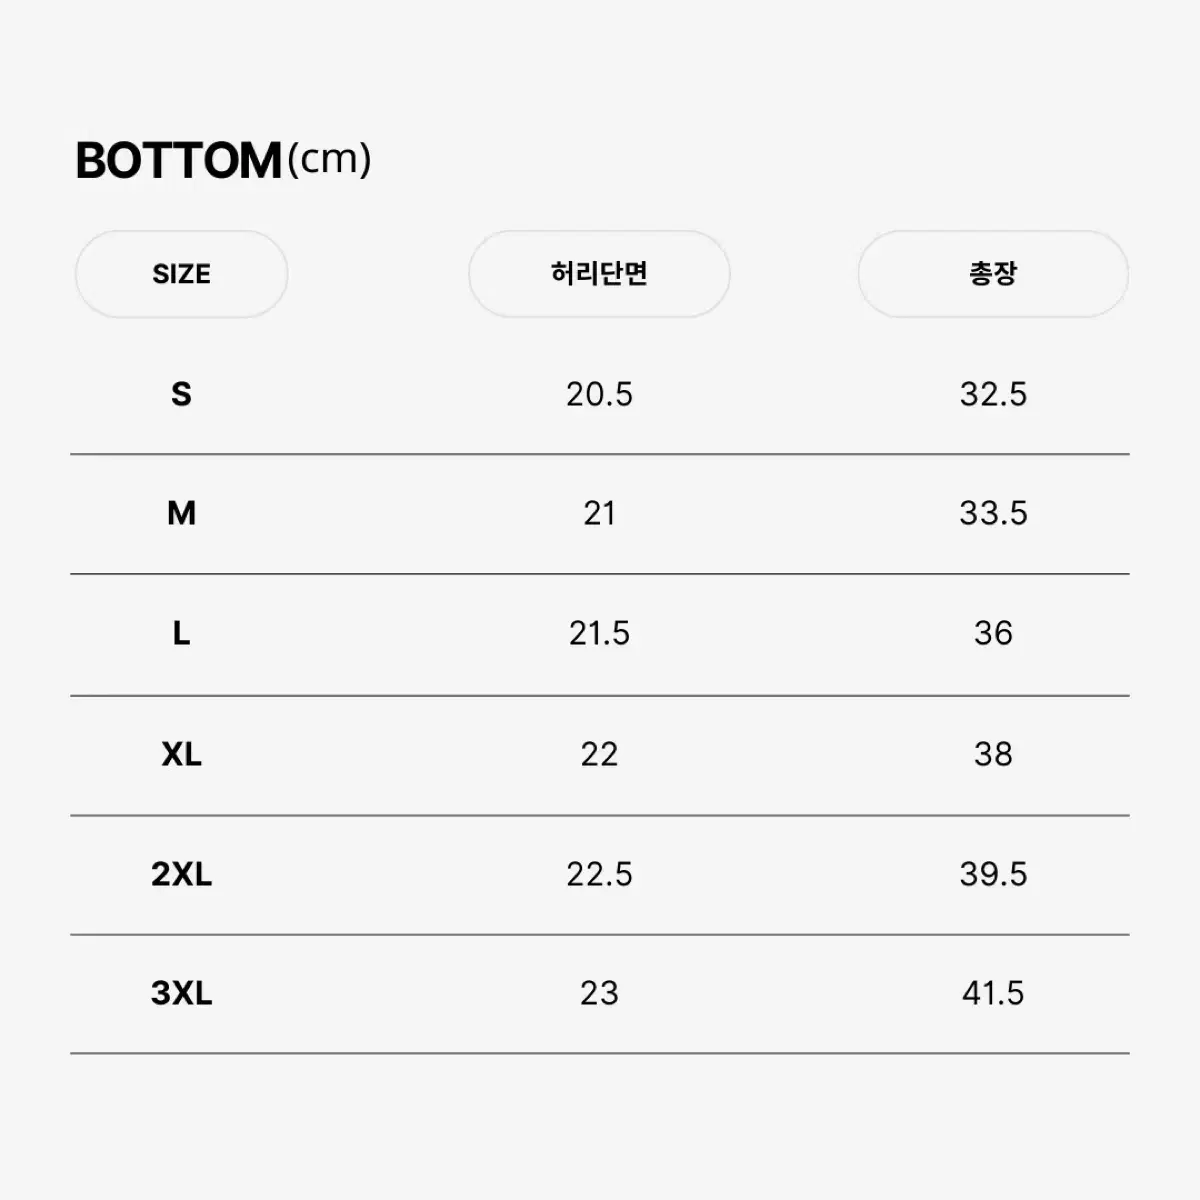The image size is (1200, 1200).
Task: Select the XL size row label
Action: point(181,754)
